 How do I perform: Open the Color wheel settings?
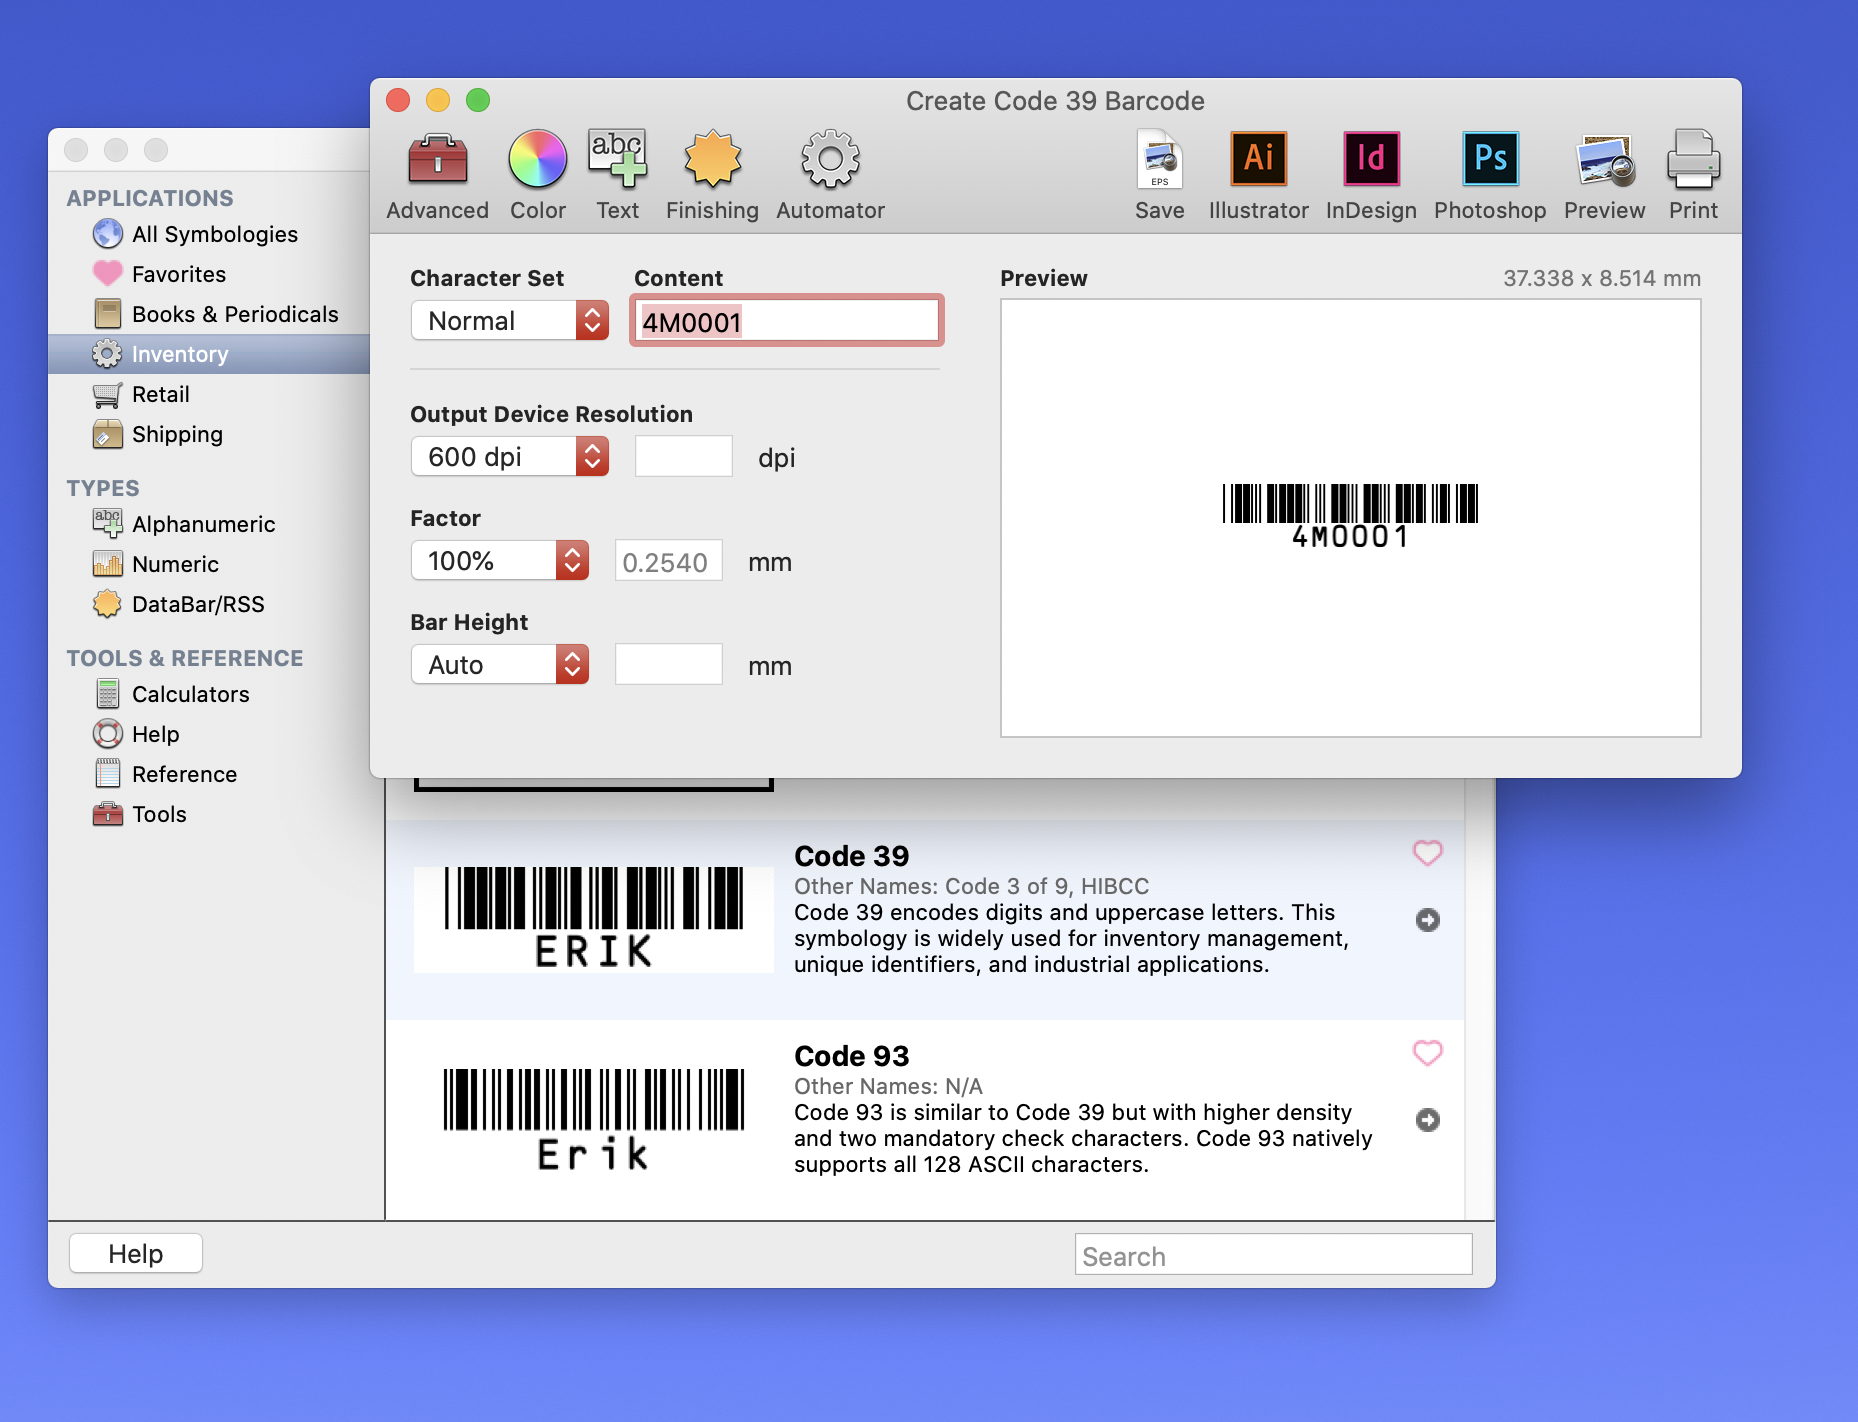[x=537, y=176]
